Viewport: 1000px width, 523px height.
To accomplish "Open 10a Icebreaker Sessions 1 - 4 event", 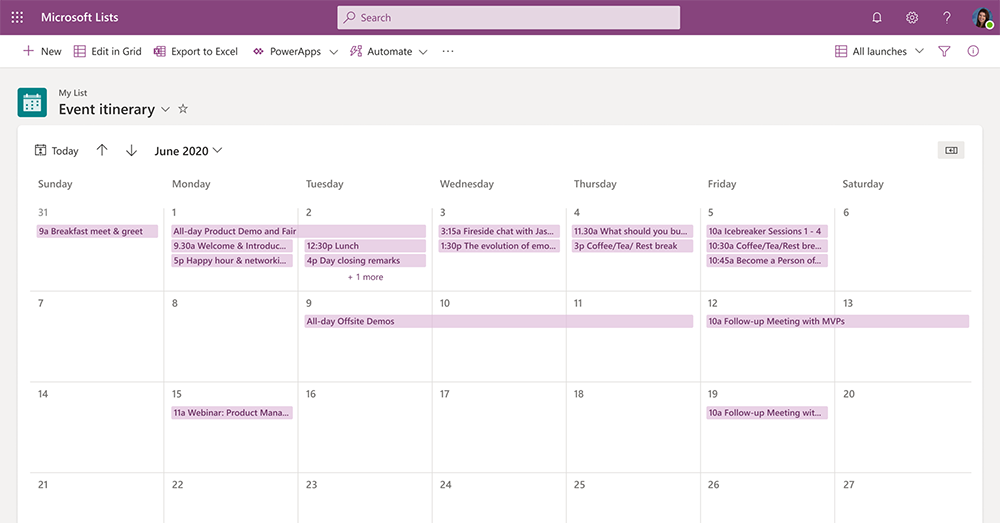I will click(767, 231).
